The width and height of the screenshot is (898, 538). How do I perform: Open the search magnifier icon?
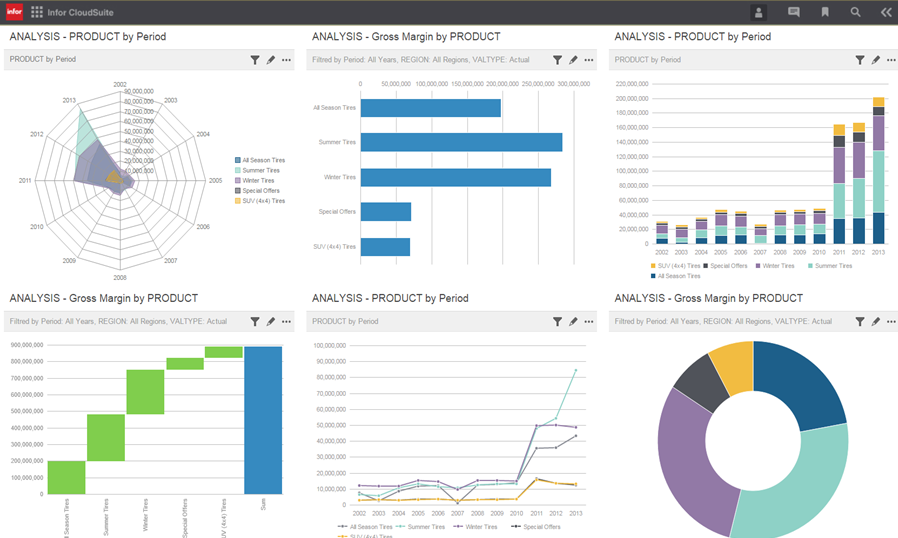coord(855,12)
